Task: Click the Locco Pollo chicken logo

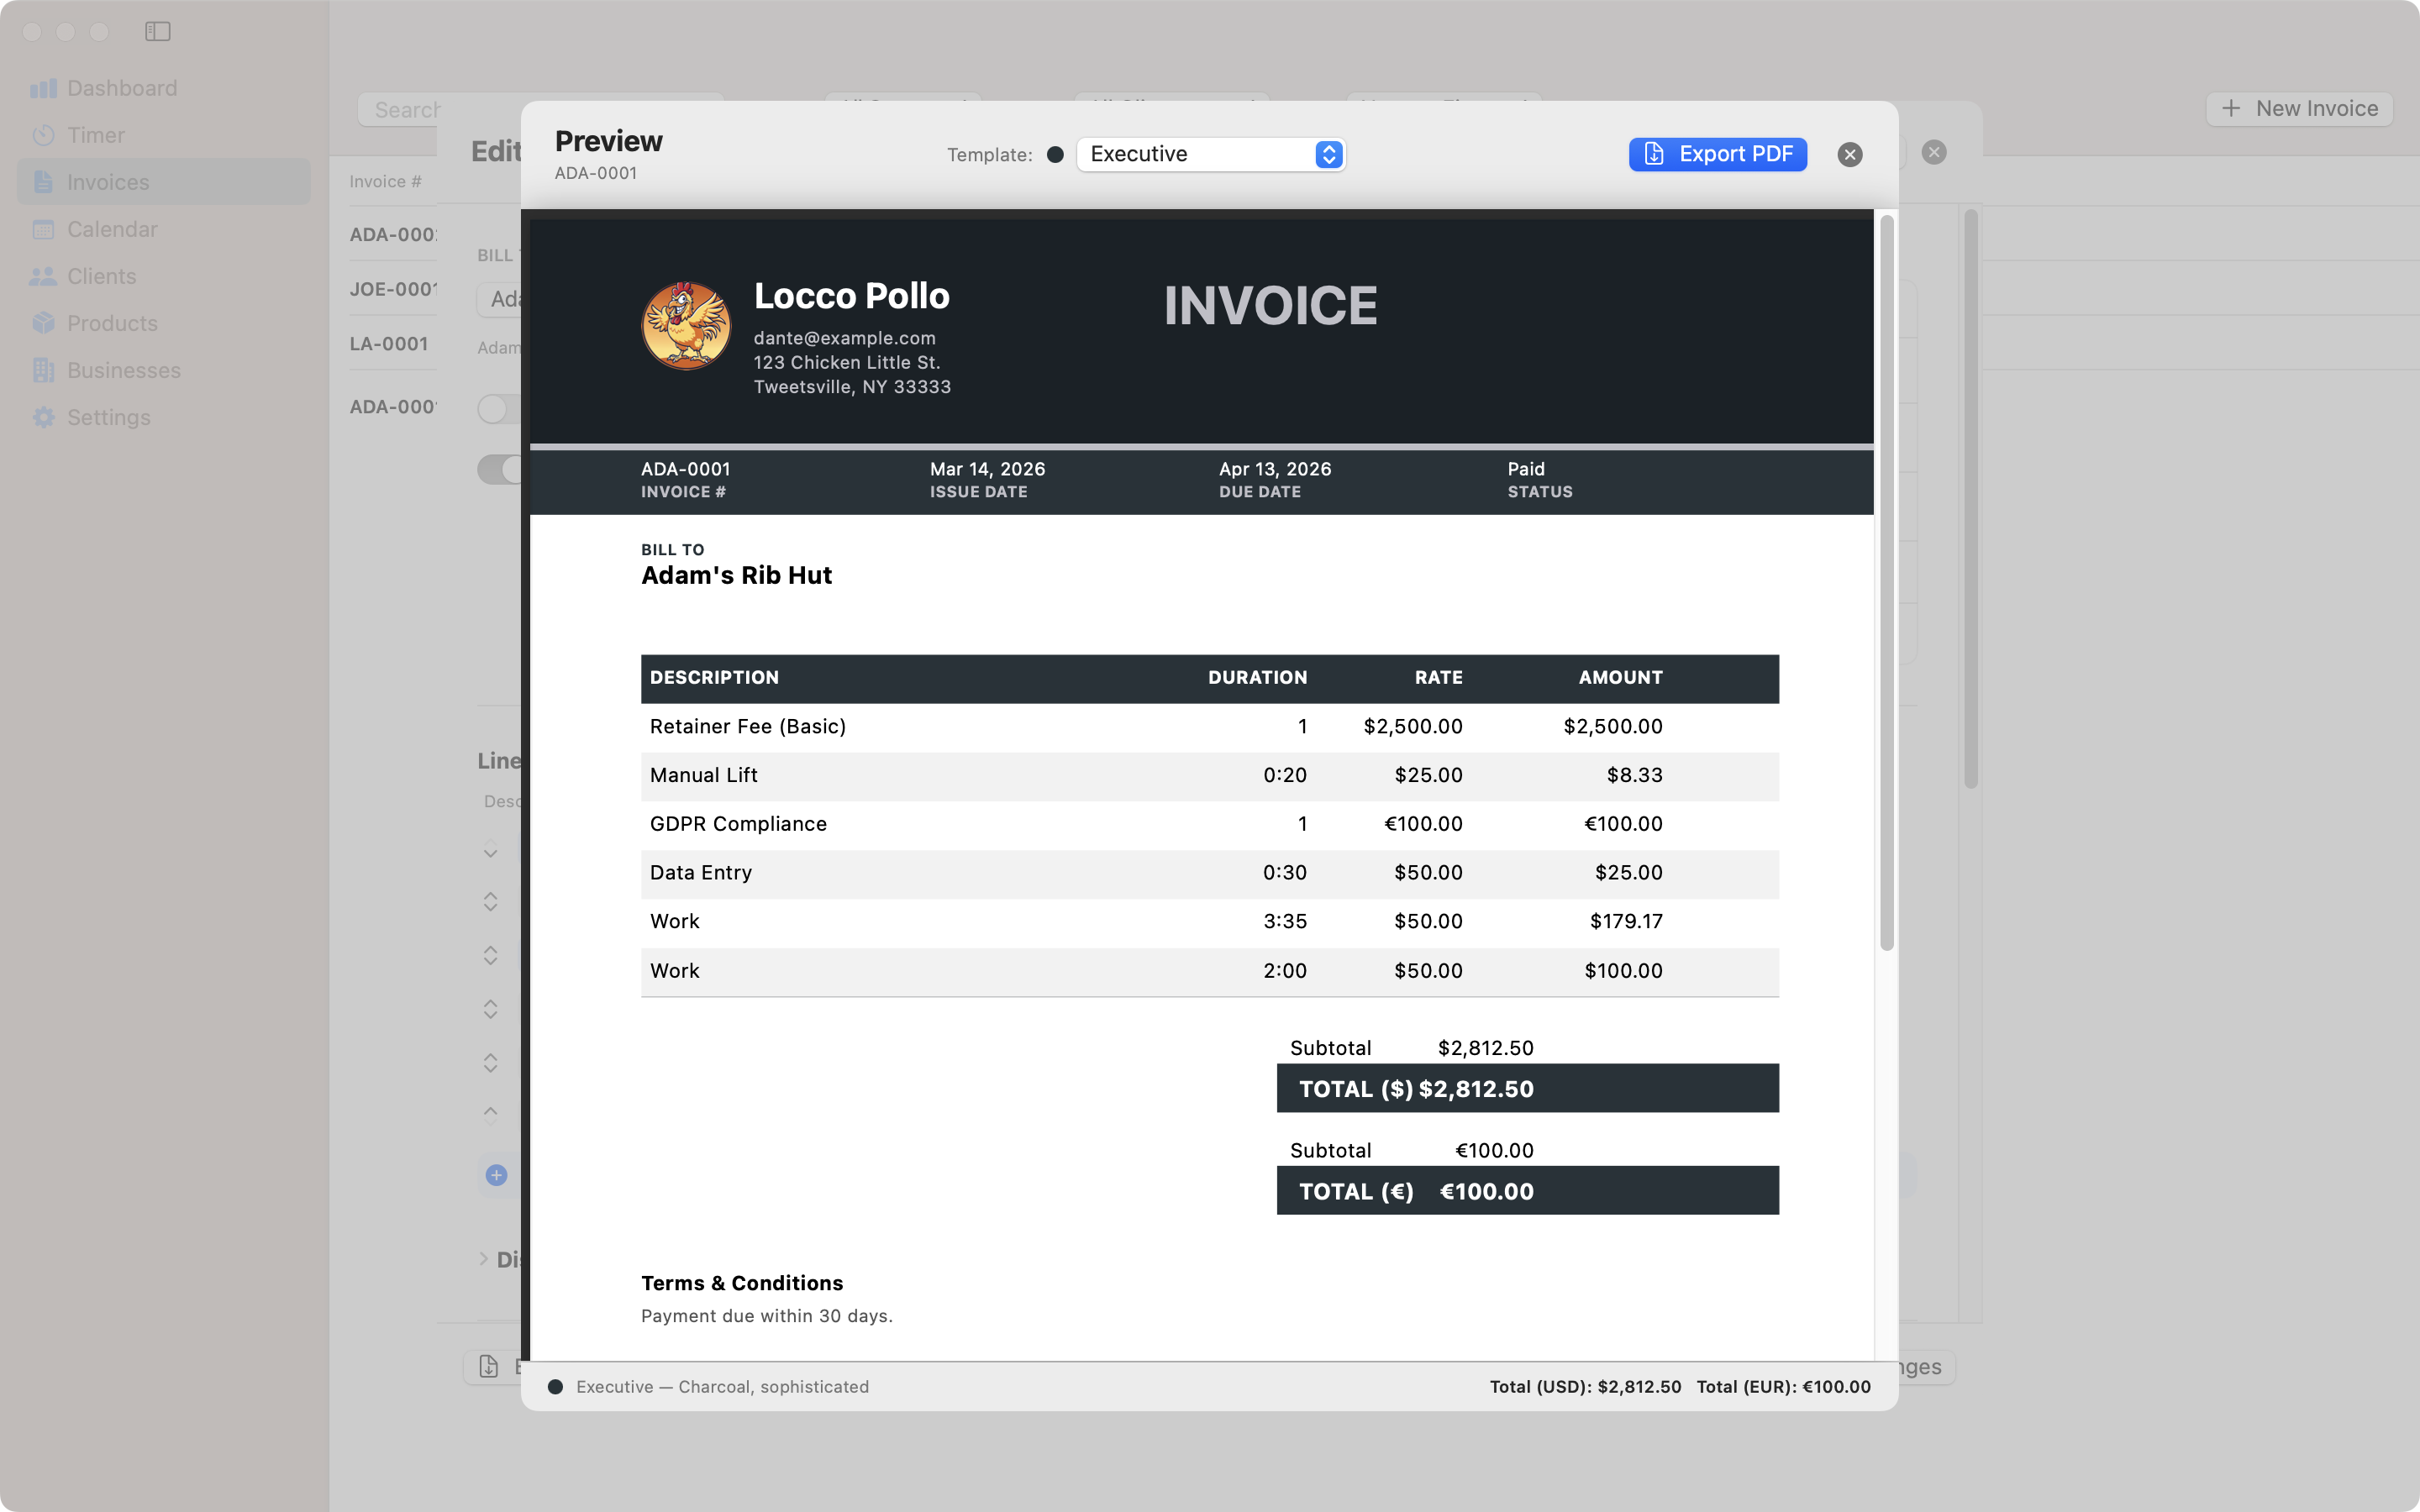Action: click(686, 326)
